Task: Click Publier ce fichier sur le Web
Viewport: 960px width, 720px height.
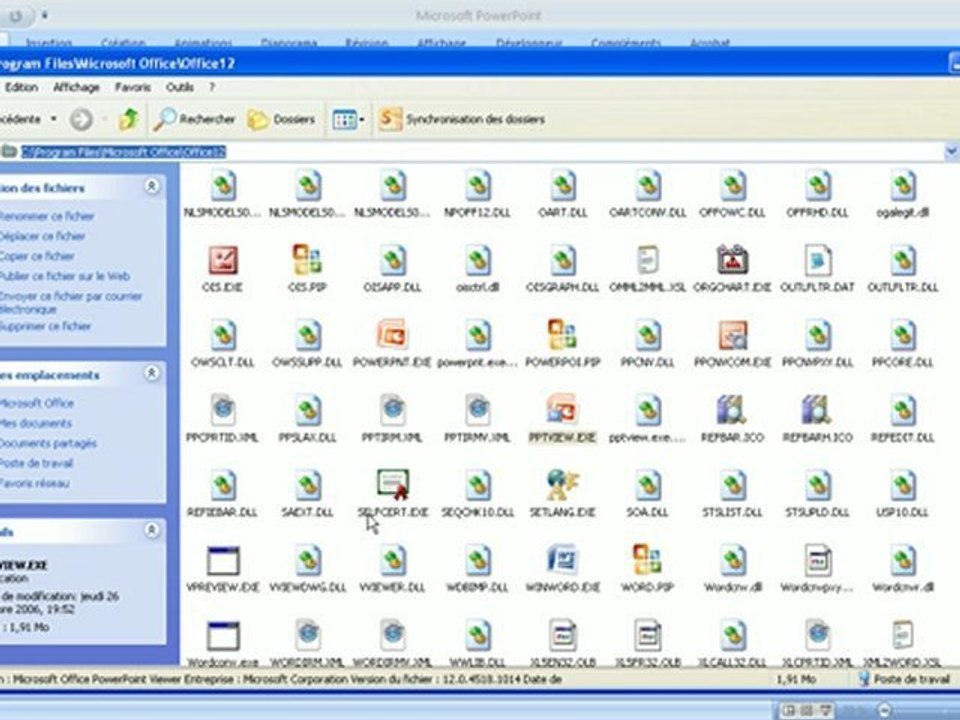Action: [64, 276]
